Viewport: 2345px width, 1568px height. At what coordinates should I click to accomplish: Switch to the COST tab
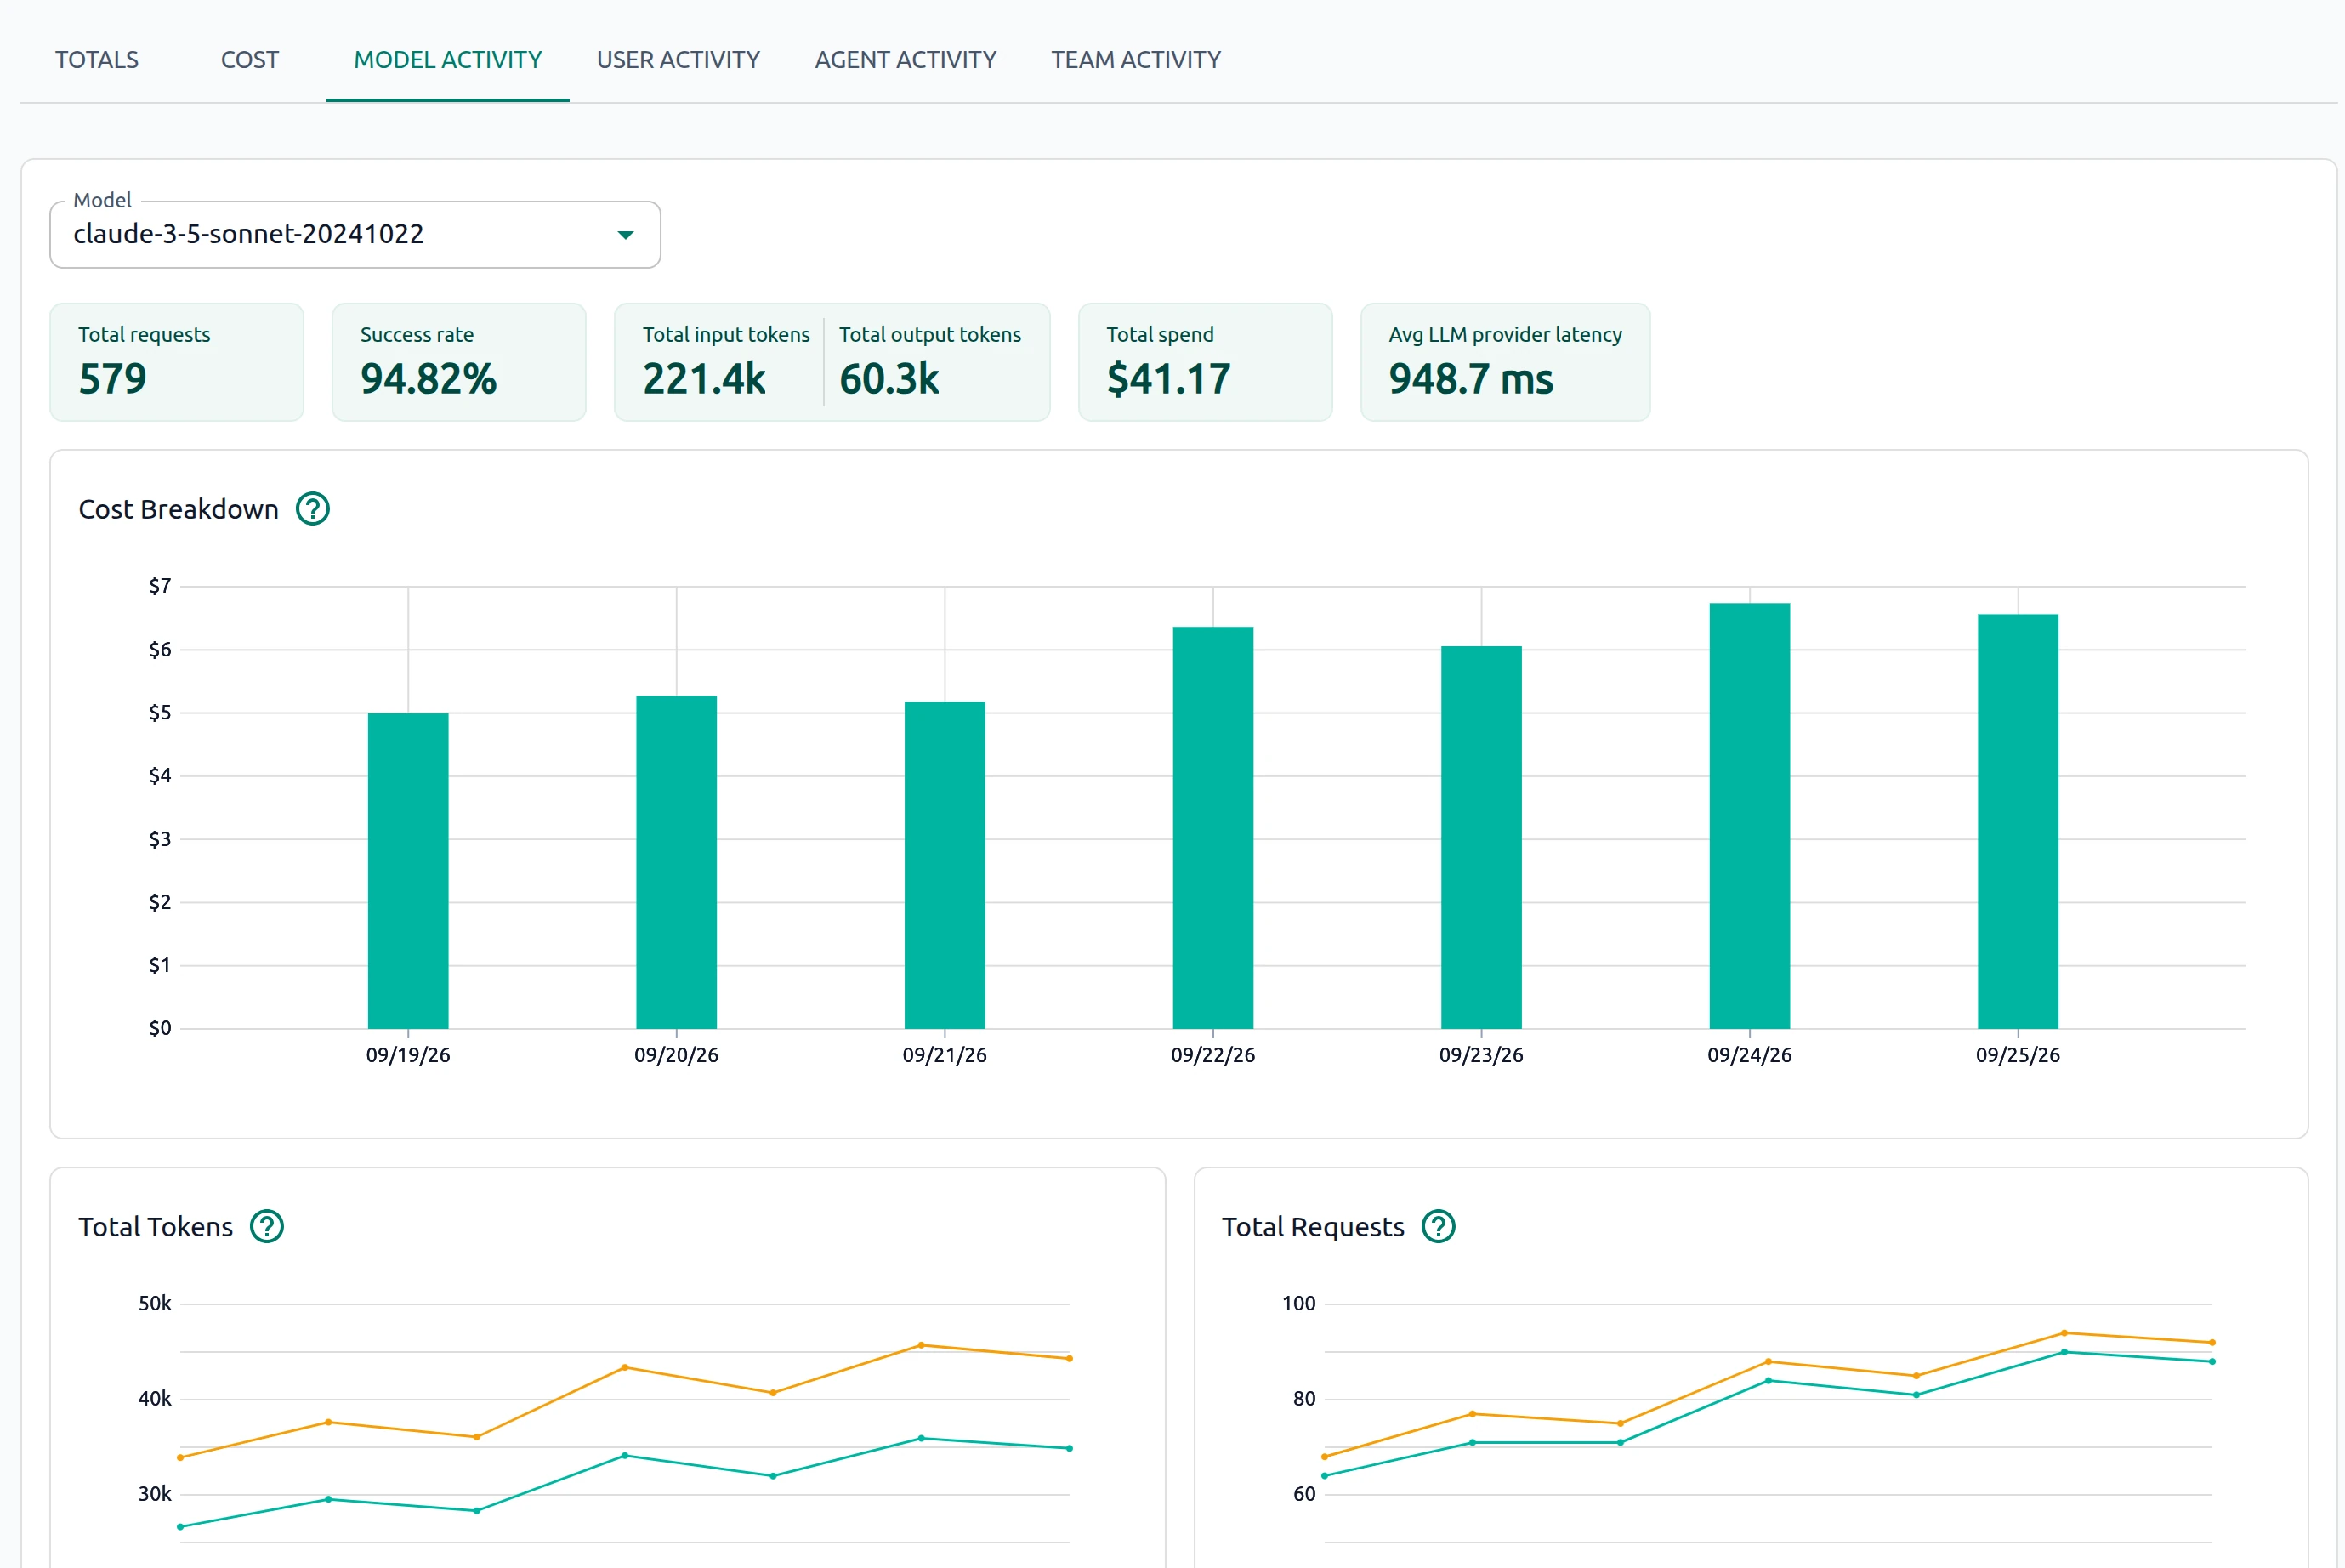[250, 60]
